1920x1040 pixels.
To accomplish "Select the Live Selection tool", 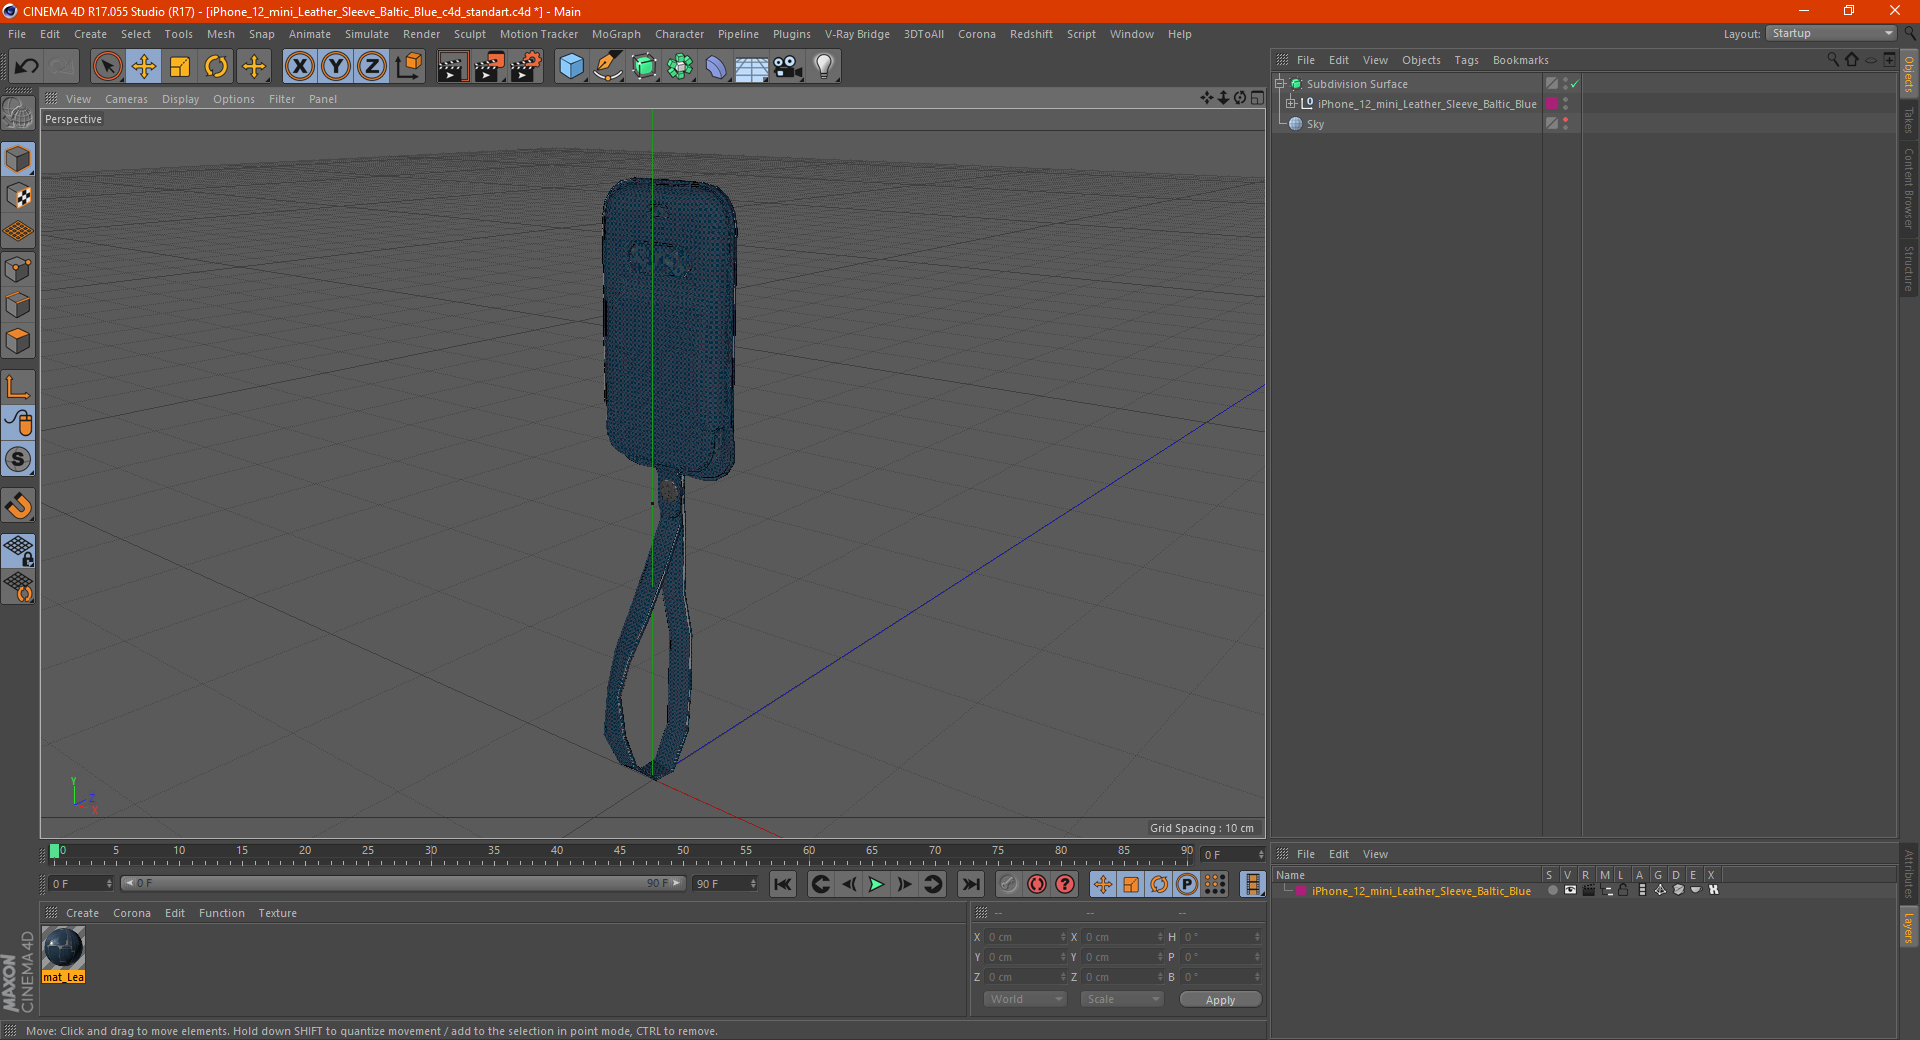I will click(x=107, y=67).
